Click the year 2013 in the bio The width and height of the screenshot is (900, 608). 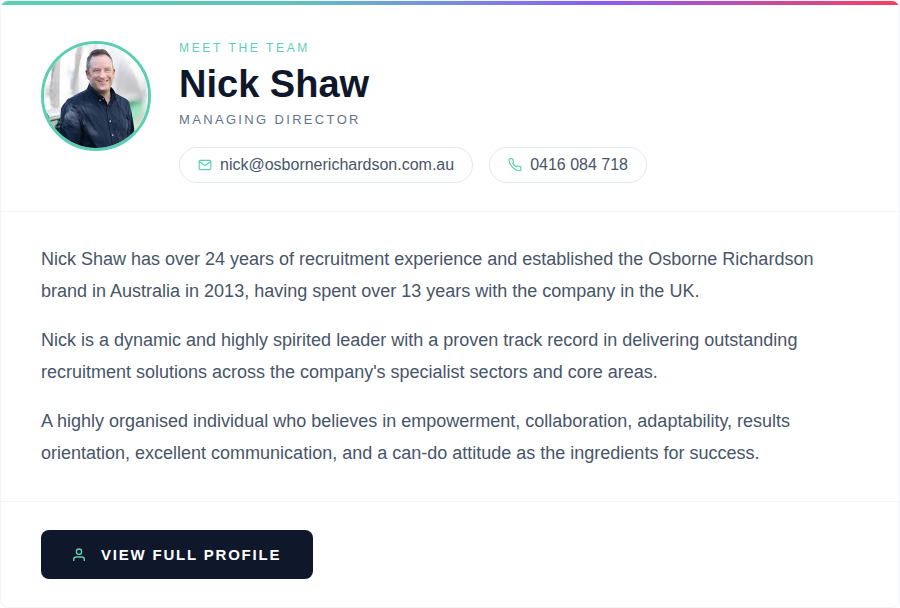228,292
